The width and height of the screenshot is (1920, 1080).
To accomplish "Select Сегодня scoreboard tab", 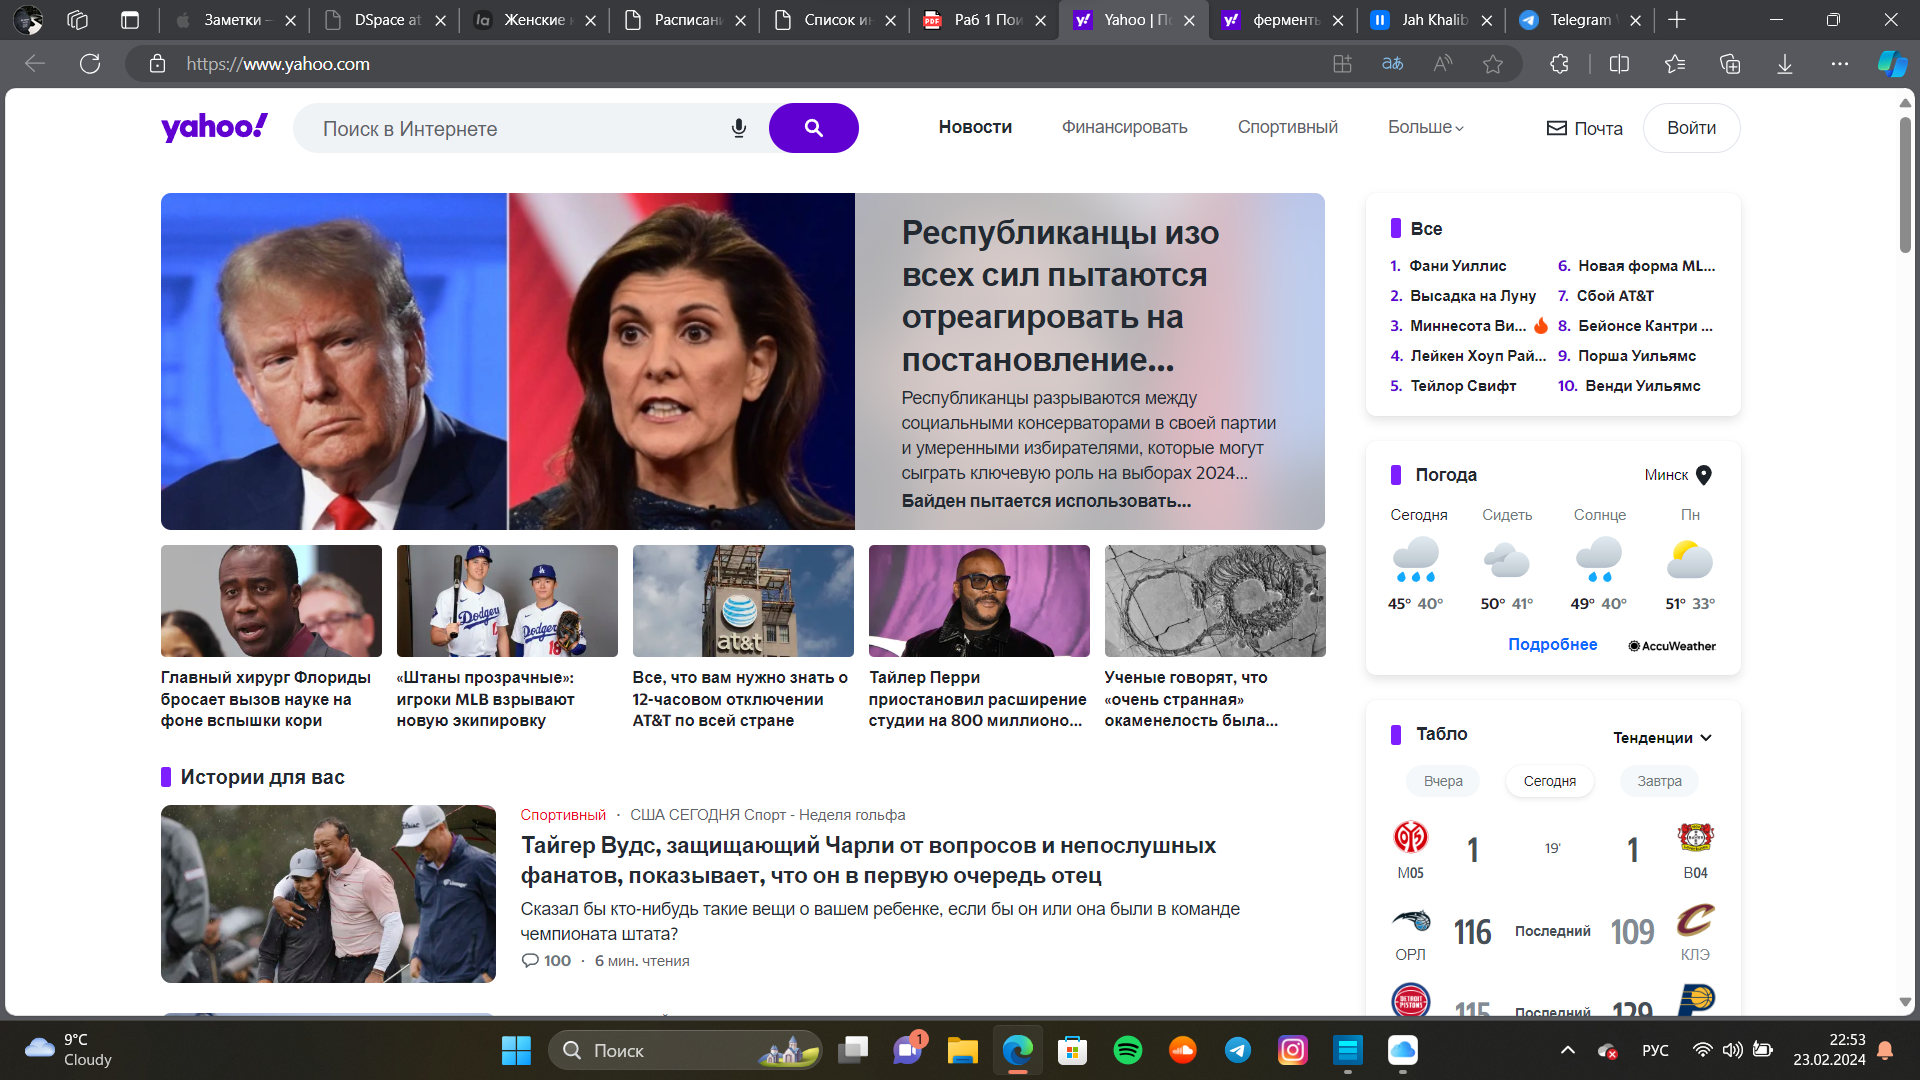I will click(1549, 781).
